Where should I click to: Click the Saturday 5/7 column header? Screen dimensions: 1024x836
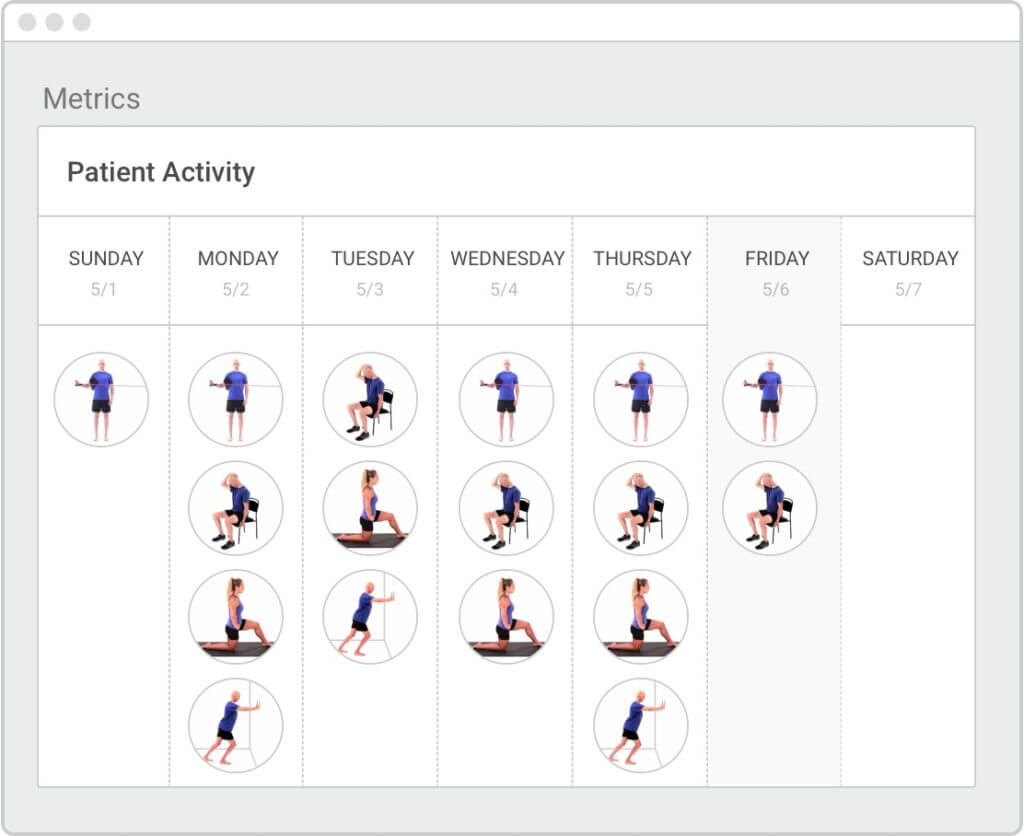pyautogui.click(x=910, y=271)
